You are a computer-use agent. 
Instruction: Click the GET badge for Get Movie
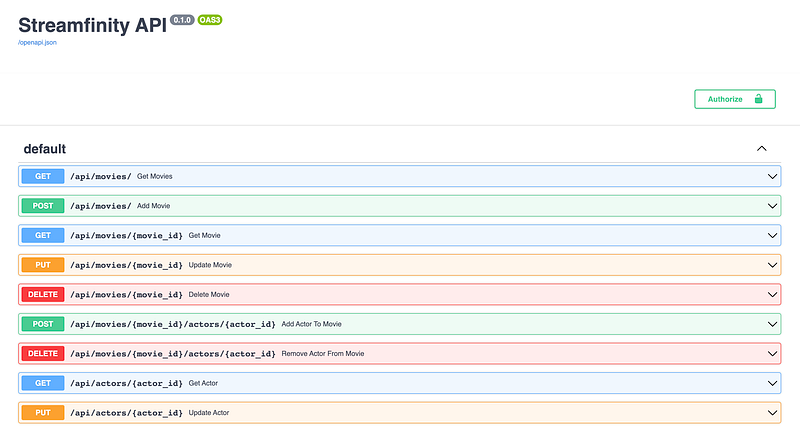pyautogui.click(x=43, y=236)
